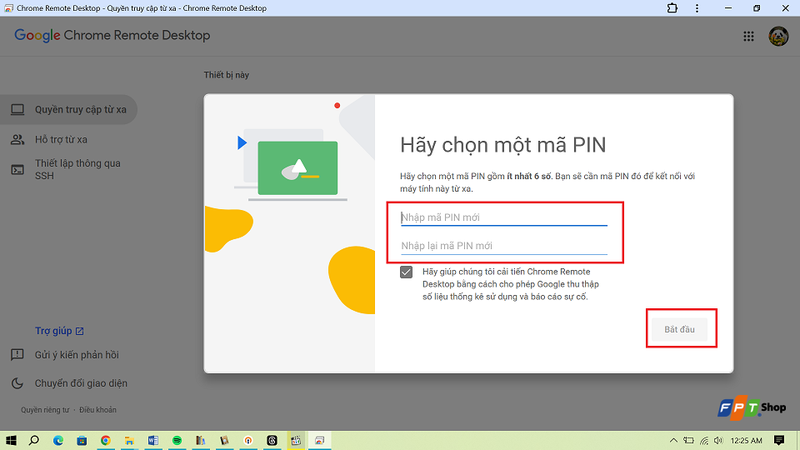Click the Google Chrome Remote Desktop logo
The width and height of the screenshot is (800, 450).
(112, 35)
